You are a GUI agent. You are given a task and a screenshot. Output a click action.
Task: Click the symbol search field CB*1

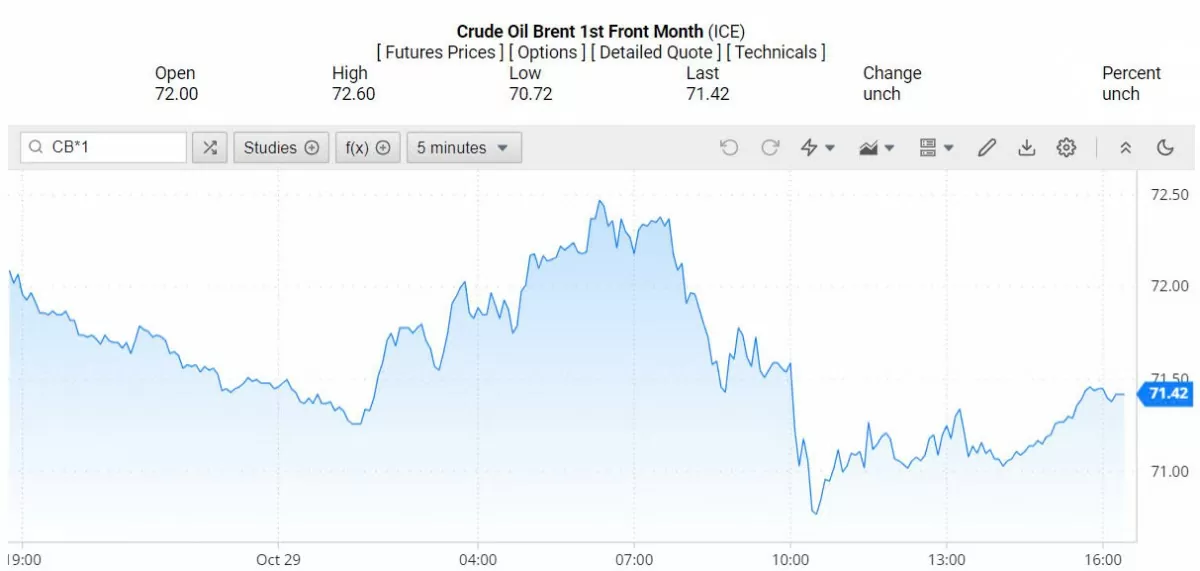(104, 148)
